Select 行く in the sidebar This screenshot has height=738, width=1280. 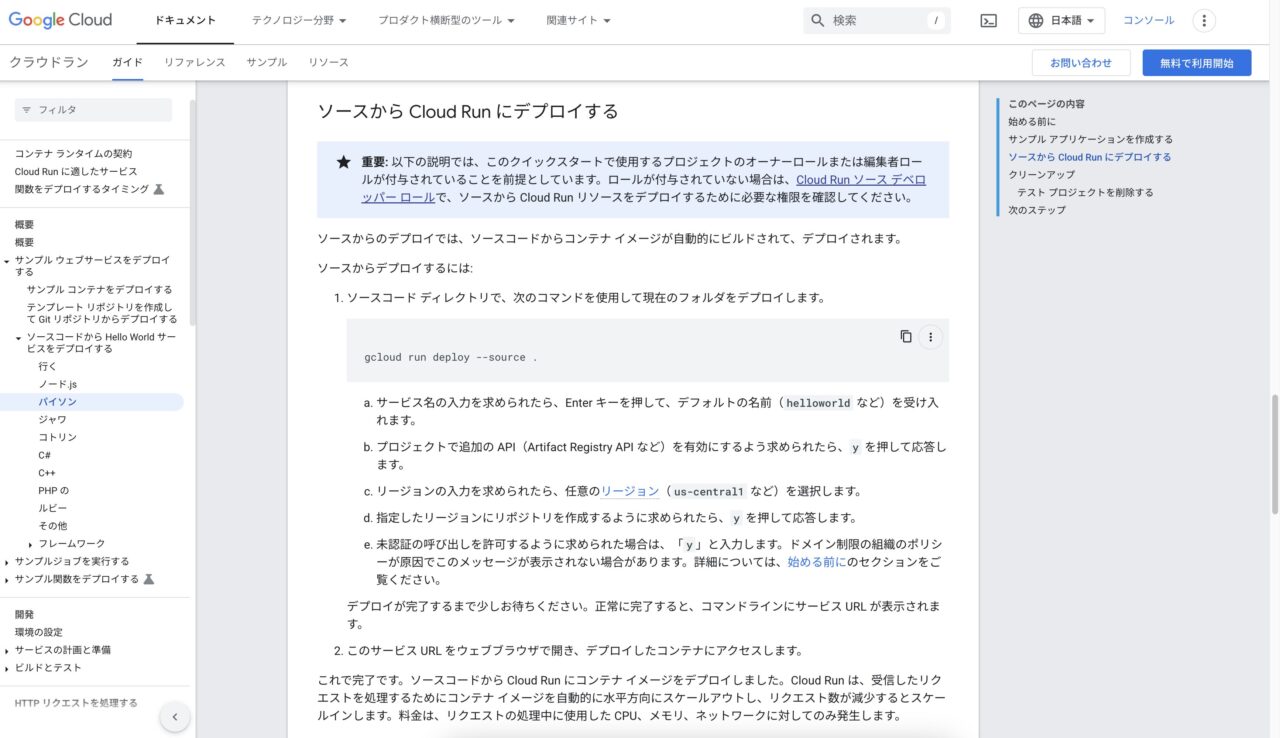point(48,367)
